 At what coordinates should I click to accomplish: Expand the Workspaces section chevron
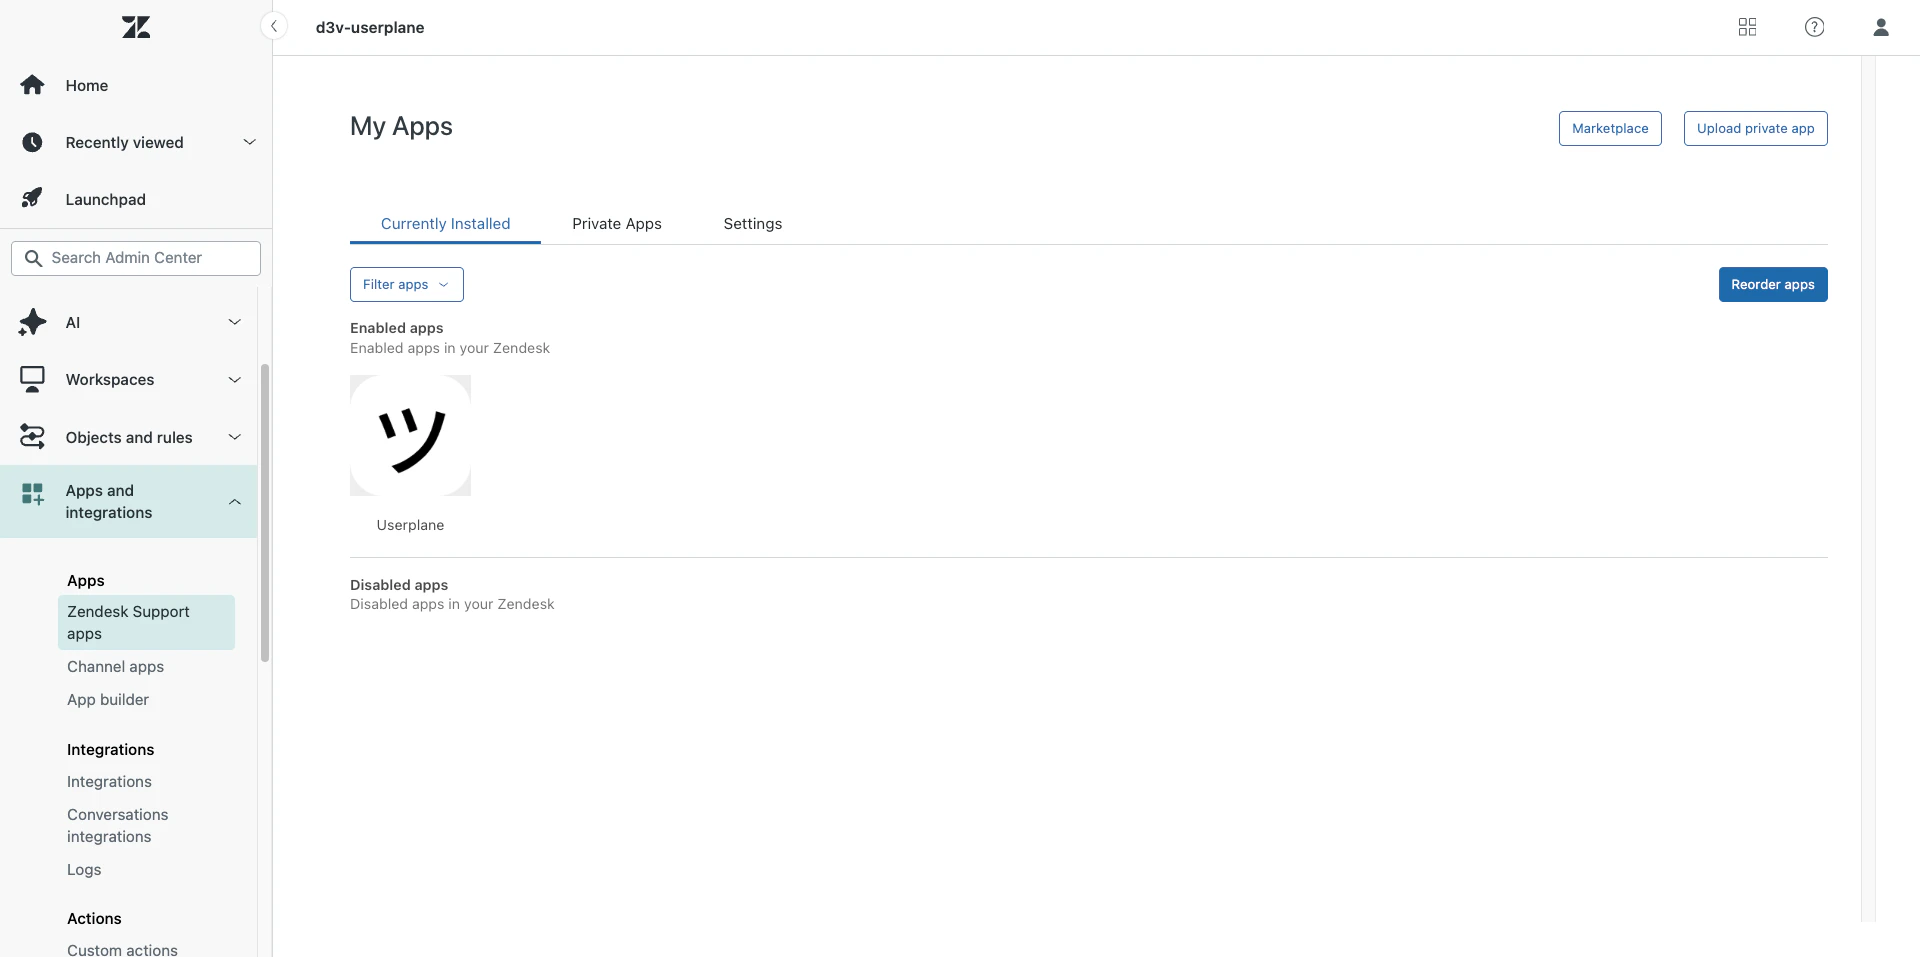235,380
